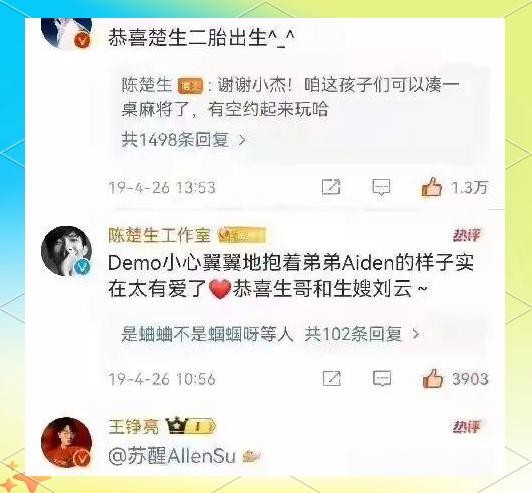Open 陈楚生 name in quoted reply
The image size is (532, 493).
pyautogui.click(x=147, y=85)
